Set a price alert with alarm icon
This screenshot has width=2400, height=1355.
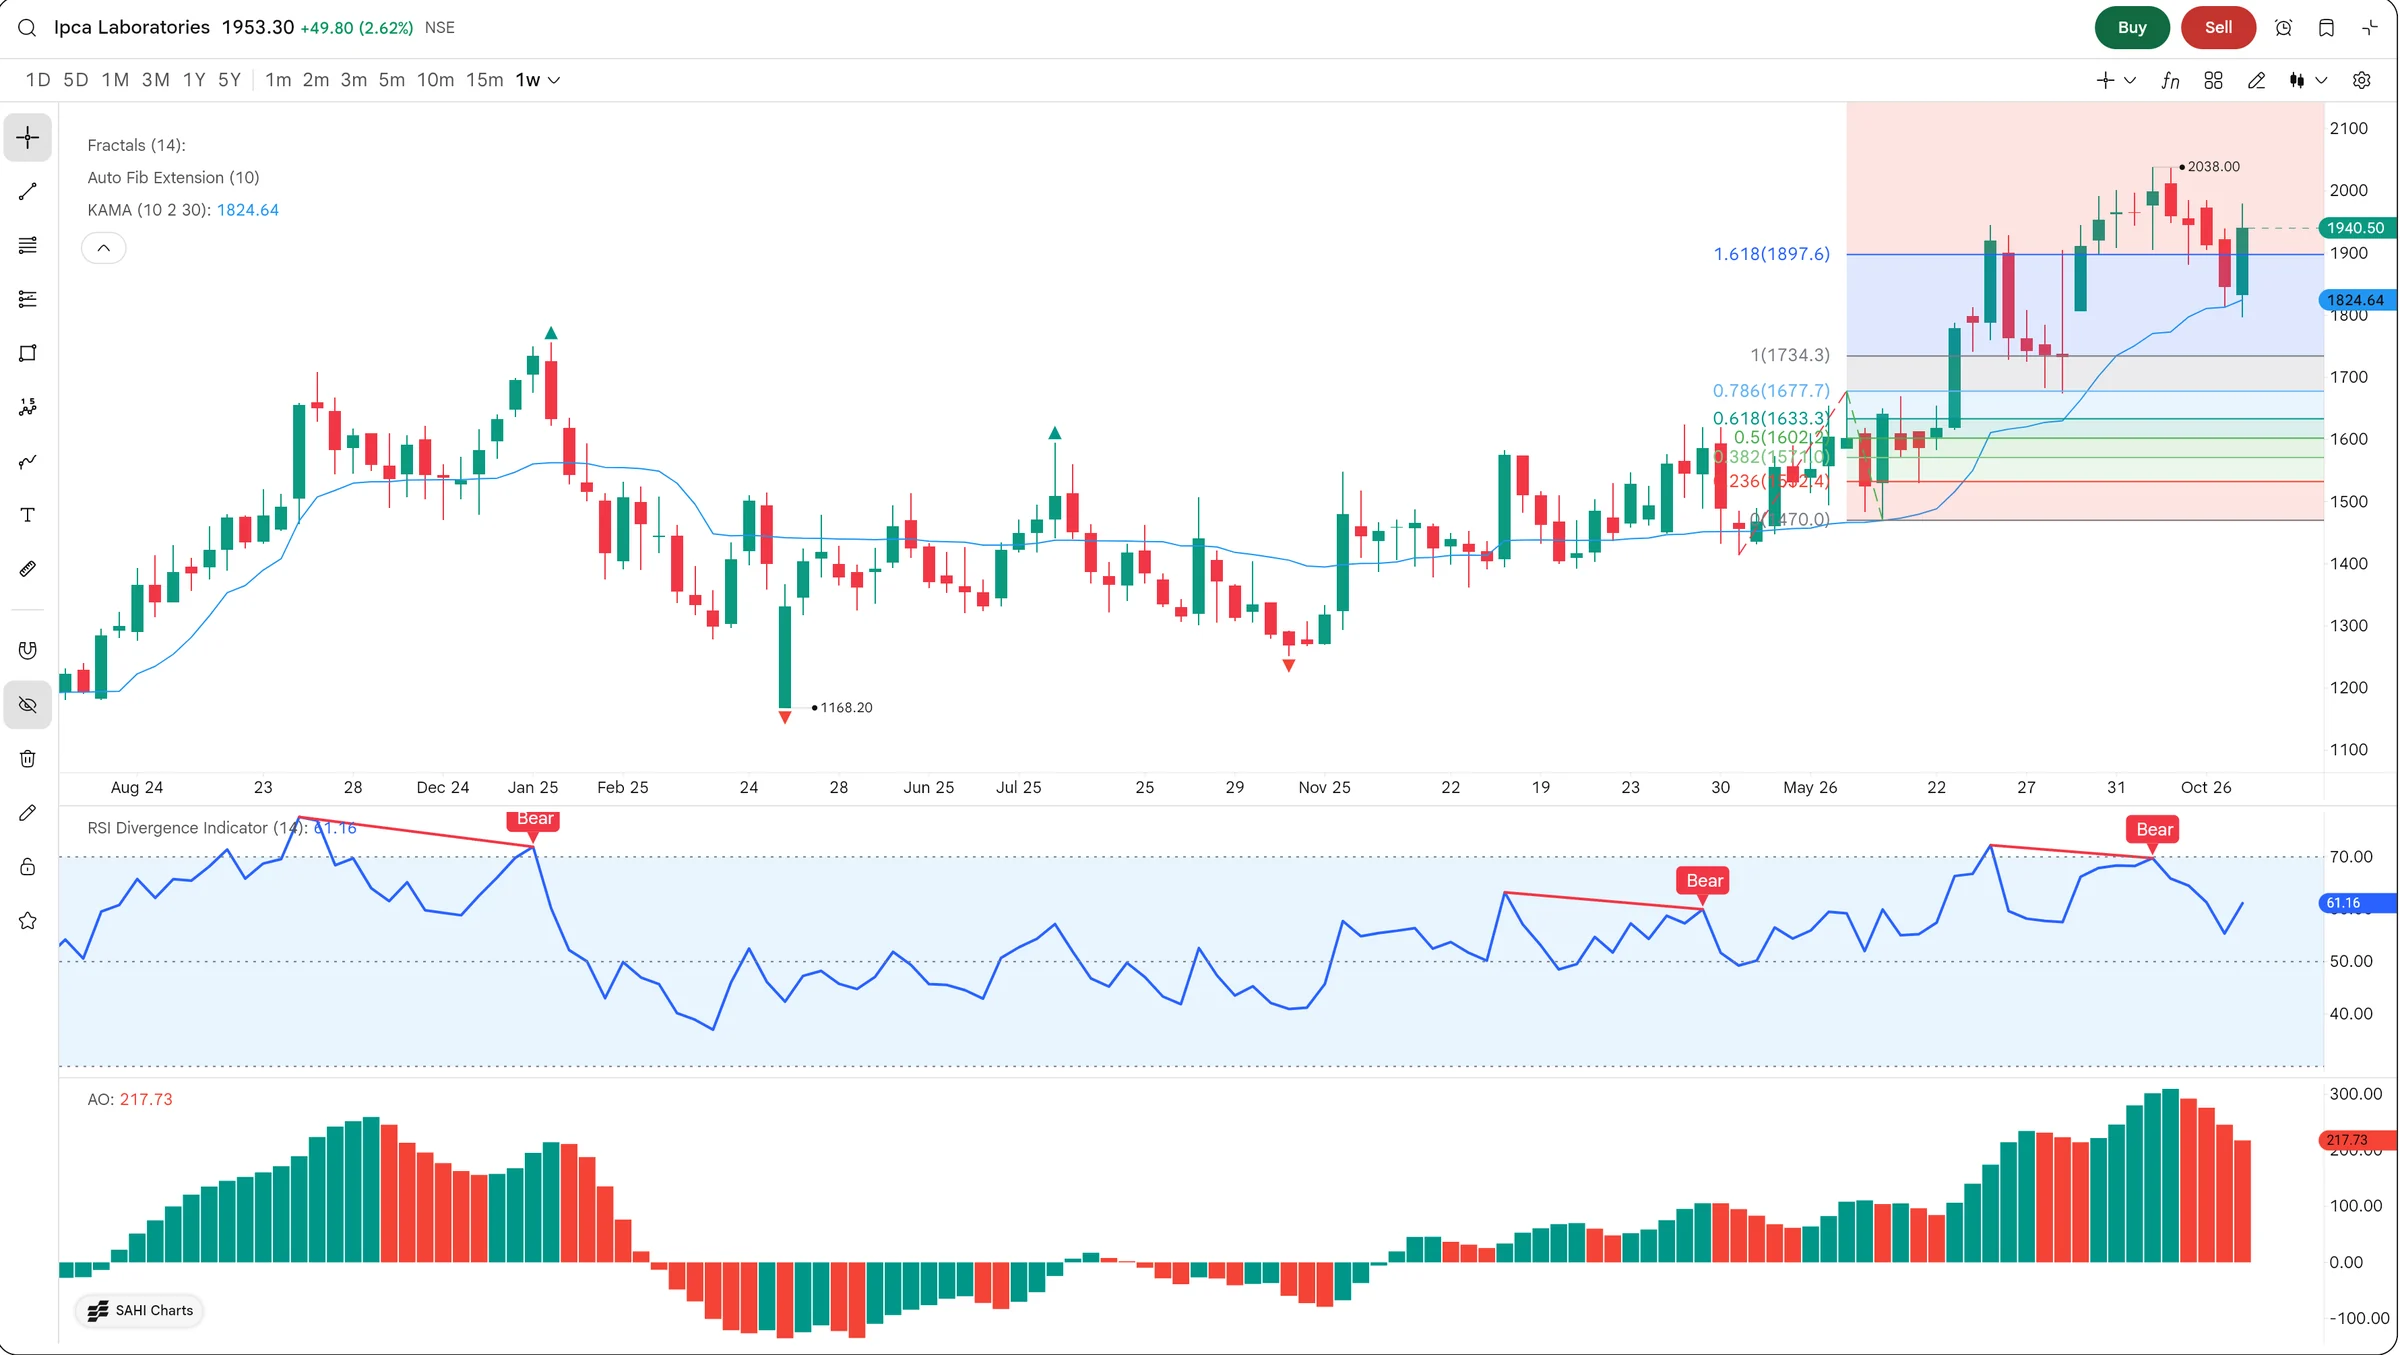(x=2284, y=28)
